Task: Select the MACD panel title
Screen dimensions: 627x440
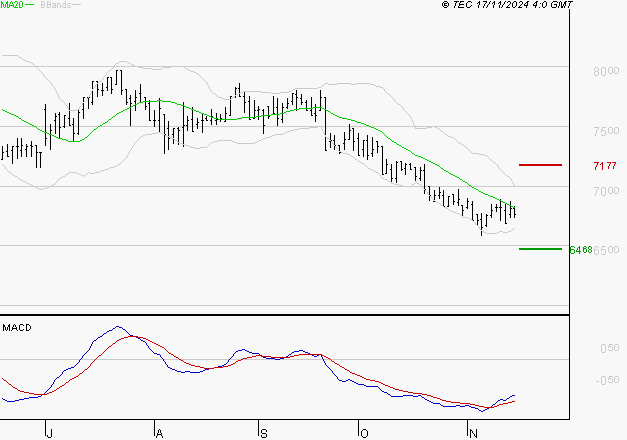Action: point(16,327)
